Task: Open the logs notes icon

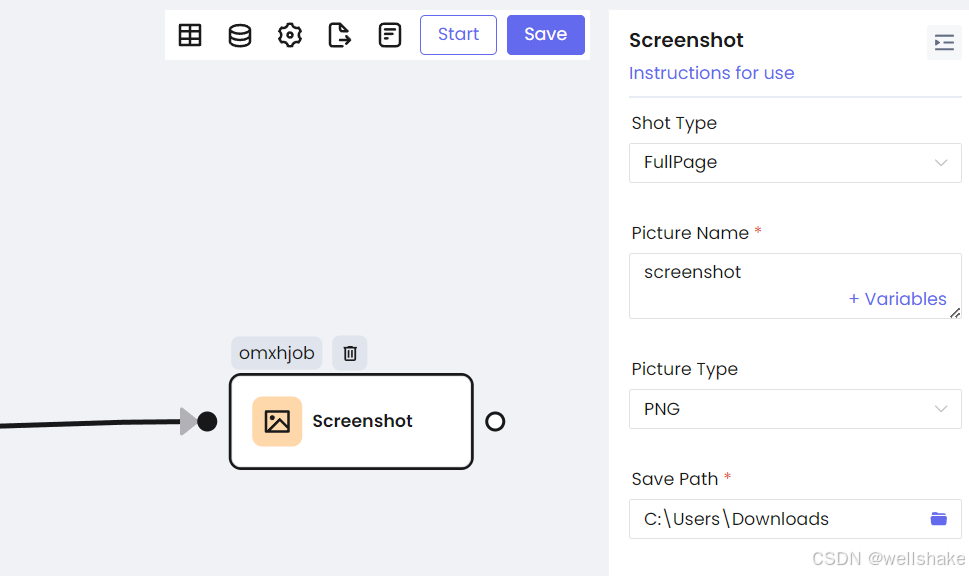Action: coord(389,35)
